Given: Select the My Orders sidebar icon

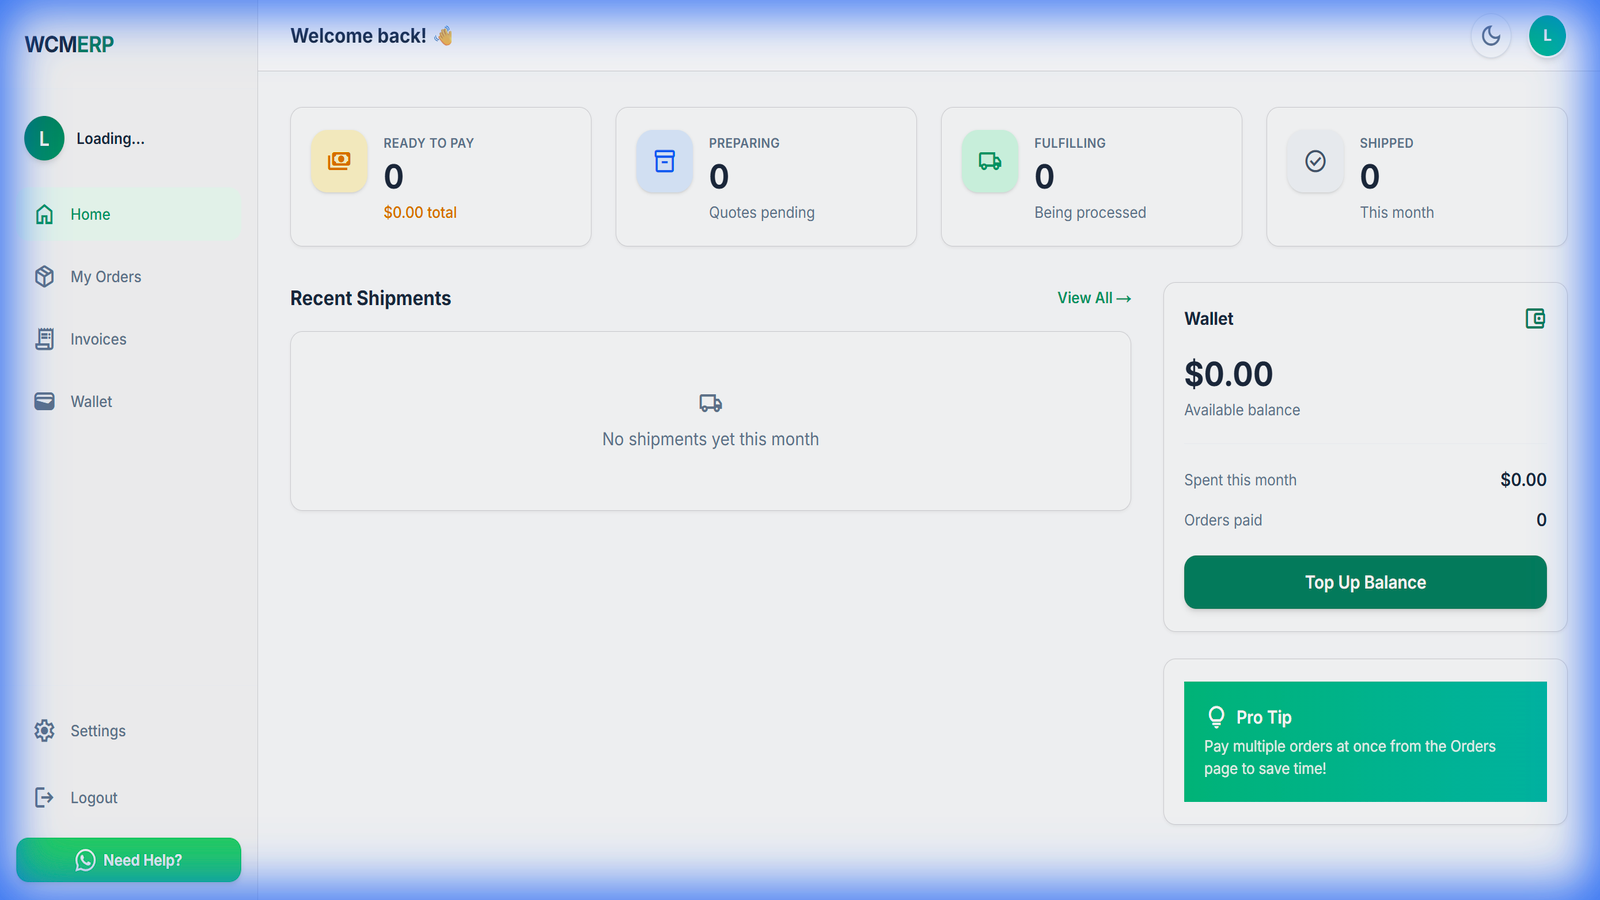Looking at the screenshot, I should point(44,276).
